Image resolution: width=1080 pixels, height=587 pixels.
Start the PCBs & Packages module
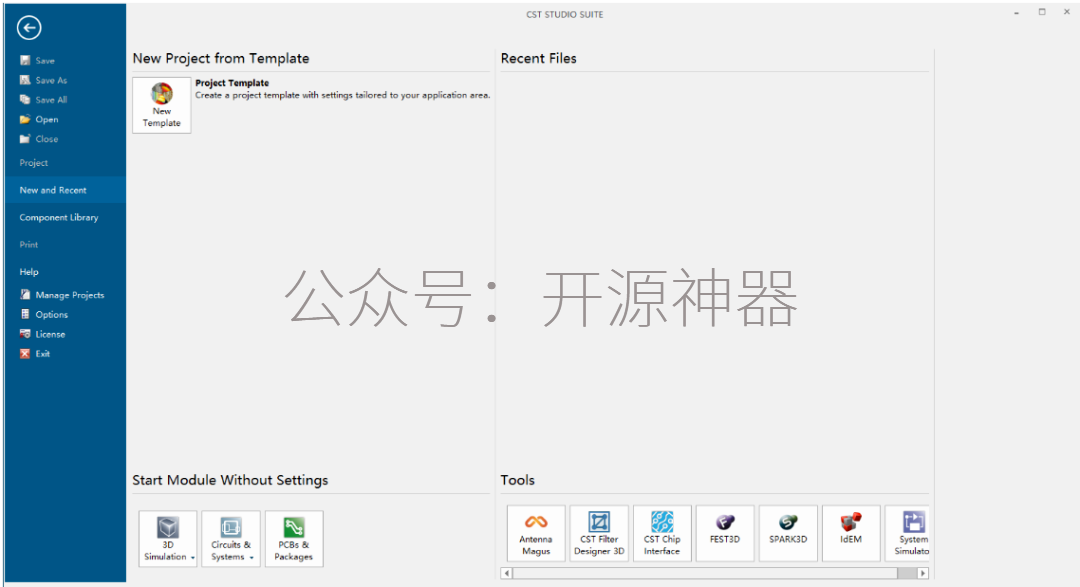pos(294,539)
